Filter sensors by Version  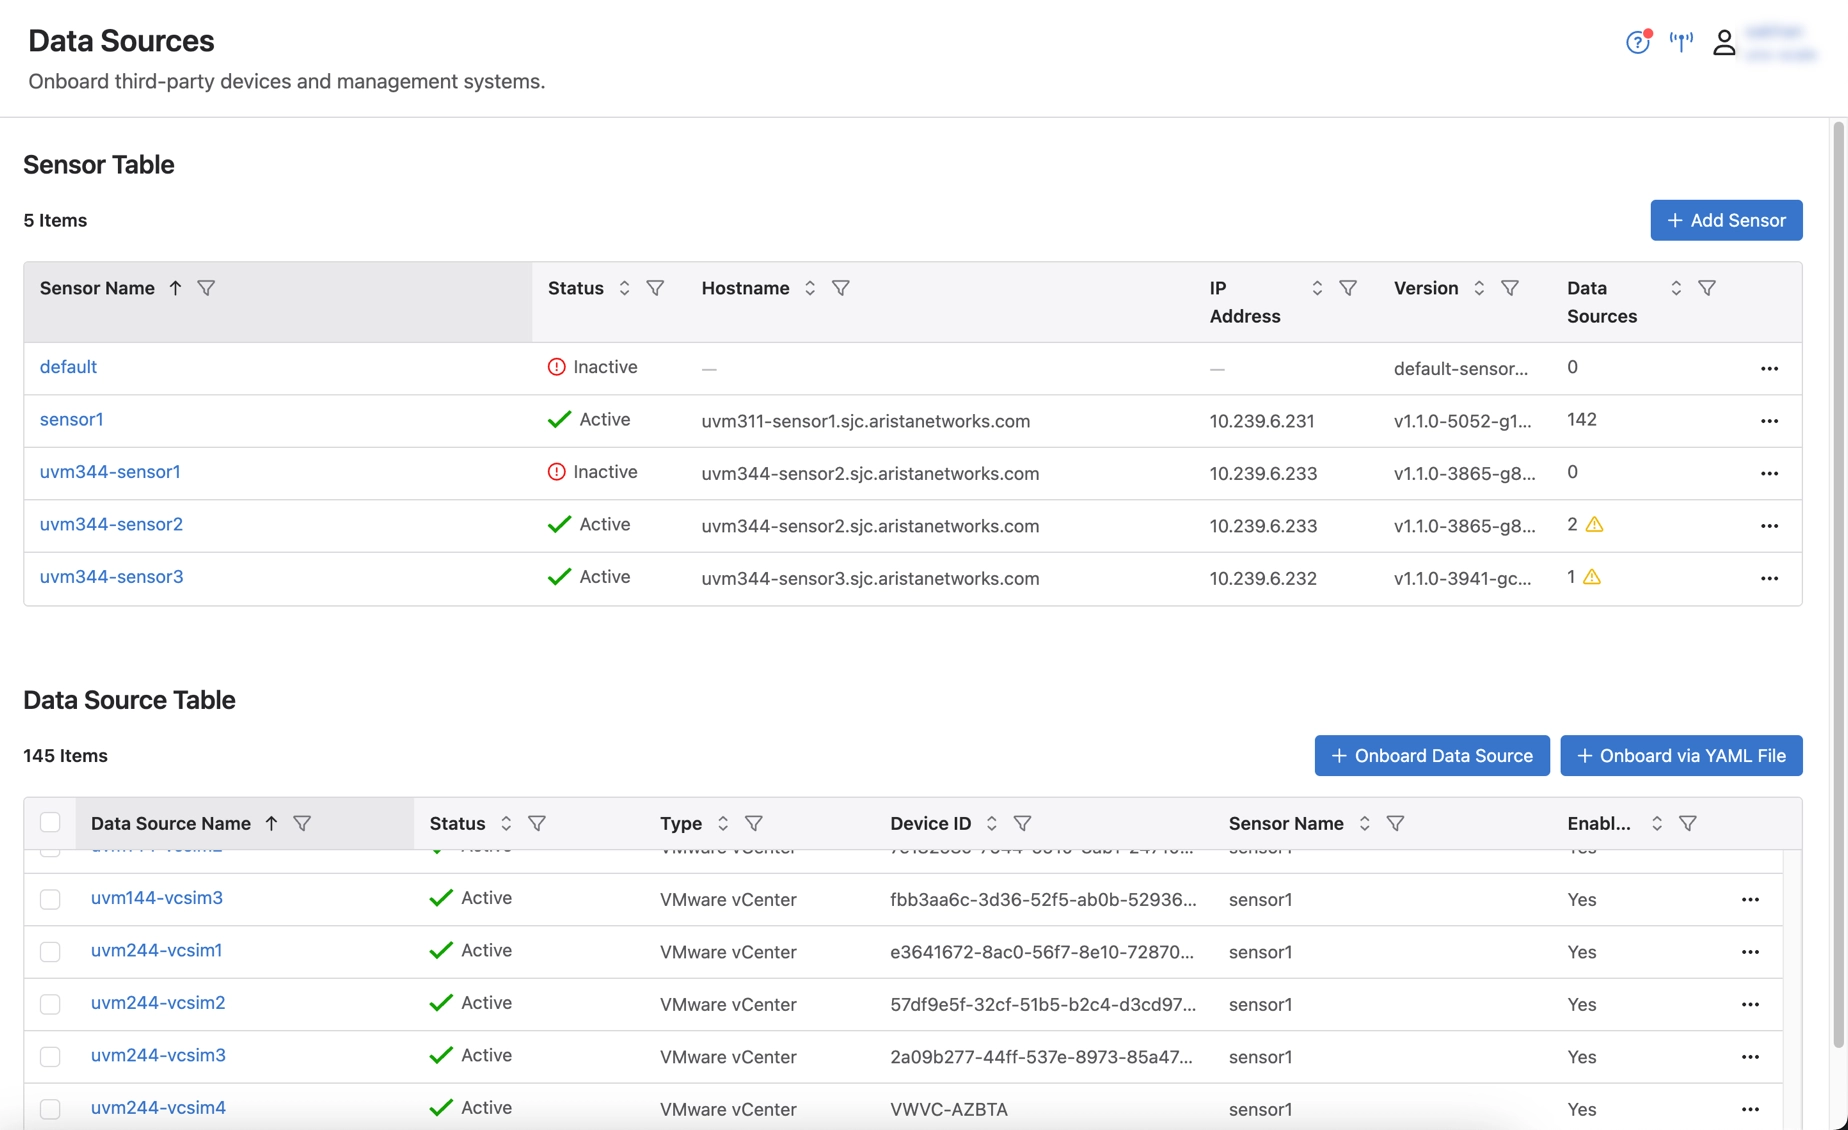click(x=1510, y=288)
